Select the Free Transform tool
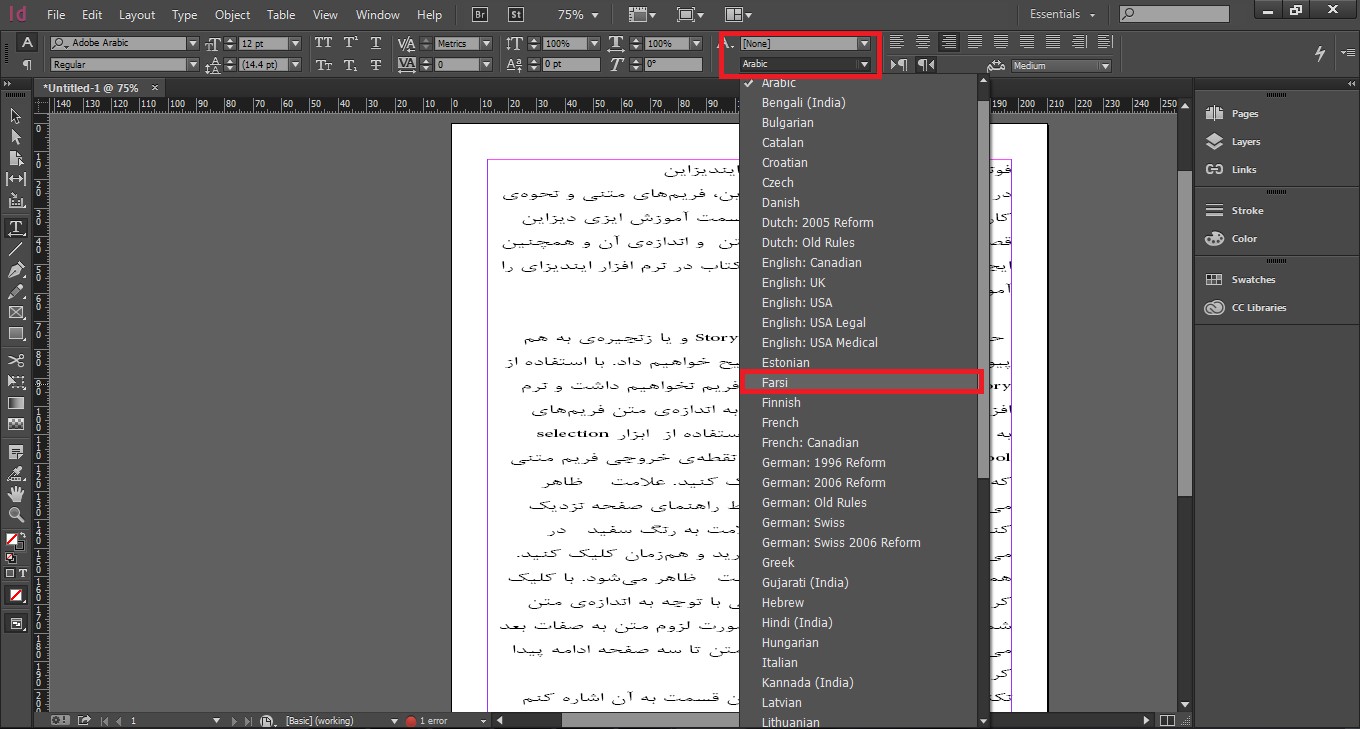 16,382
